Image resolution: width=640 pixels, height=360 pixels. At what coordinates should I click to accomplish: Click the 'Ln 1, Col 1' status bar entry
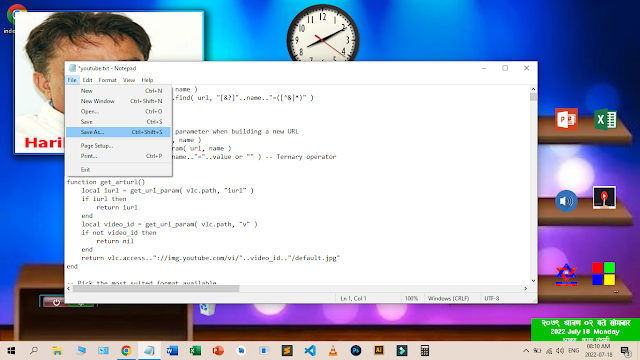pyautogui.click(x=353, y=298)
